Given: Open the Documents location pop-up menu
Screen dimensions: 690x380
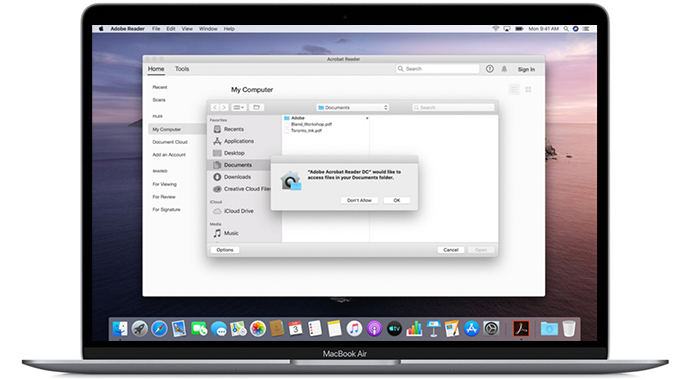Looking at the screenshot, I should point(352,107).
